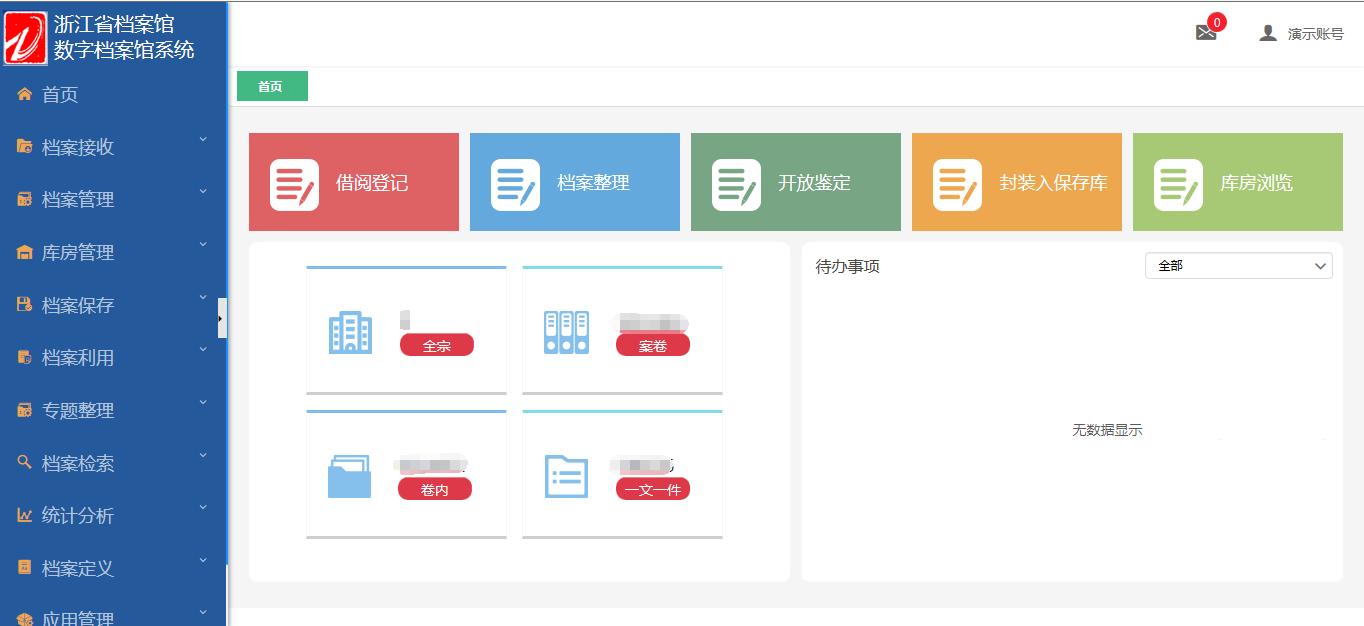Click the 封装入保存库 notepad icon
Viewport: 1364px width, 626px height.
(957, 185)
